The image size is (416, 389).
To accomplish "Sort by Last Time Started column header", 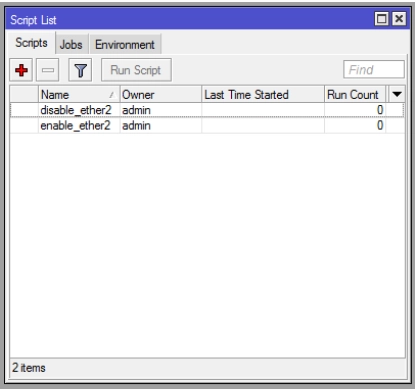I will coord(263,95).
